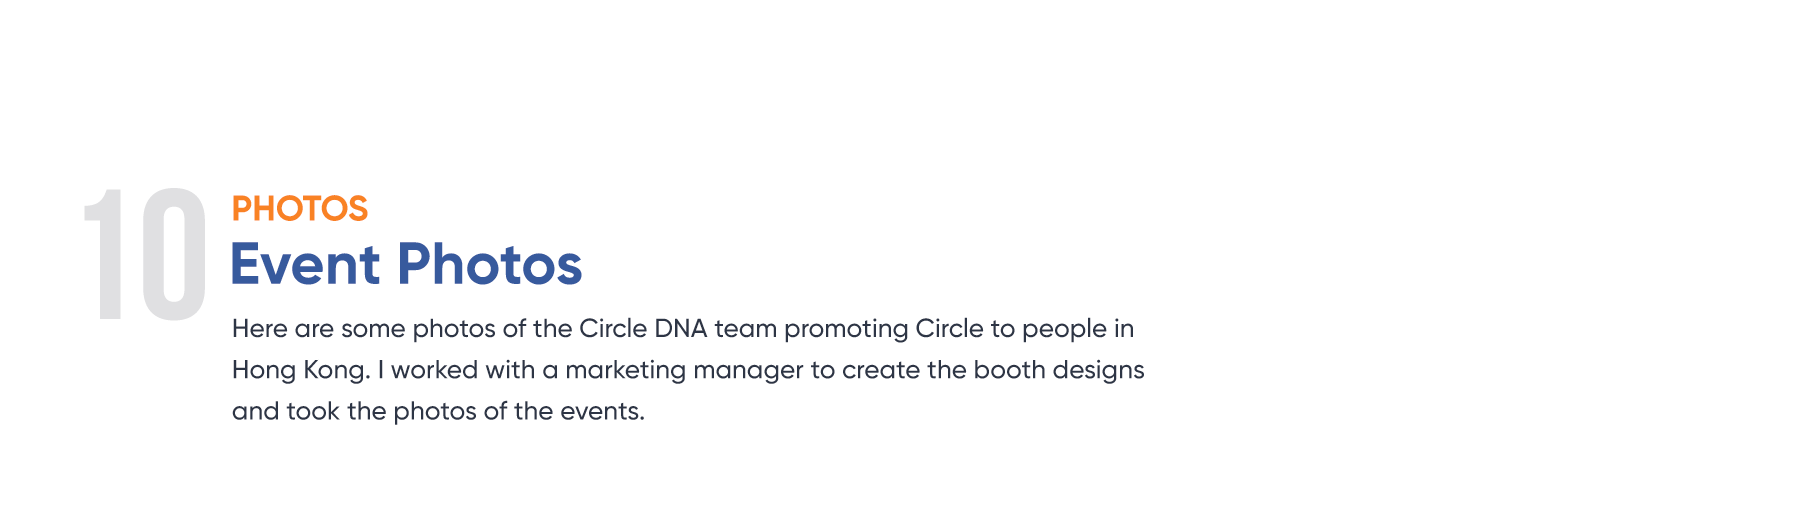
Task: Click the word Photos in blue heading
Action: [490, 264]
